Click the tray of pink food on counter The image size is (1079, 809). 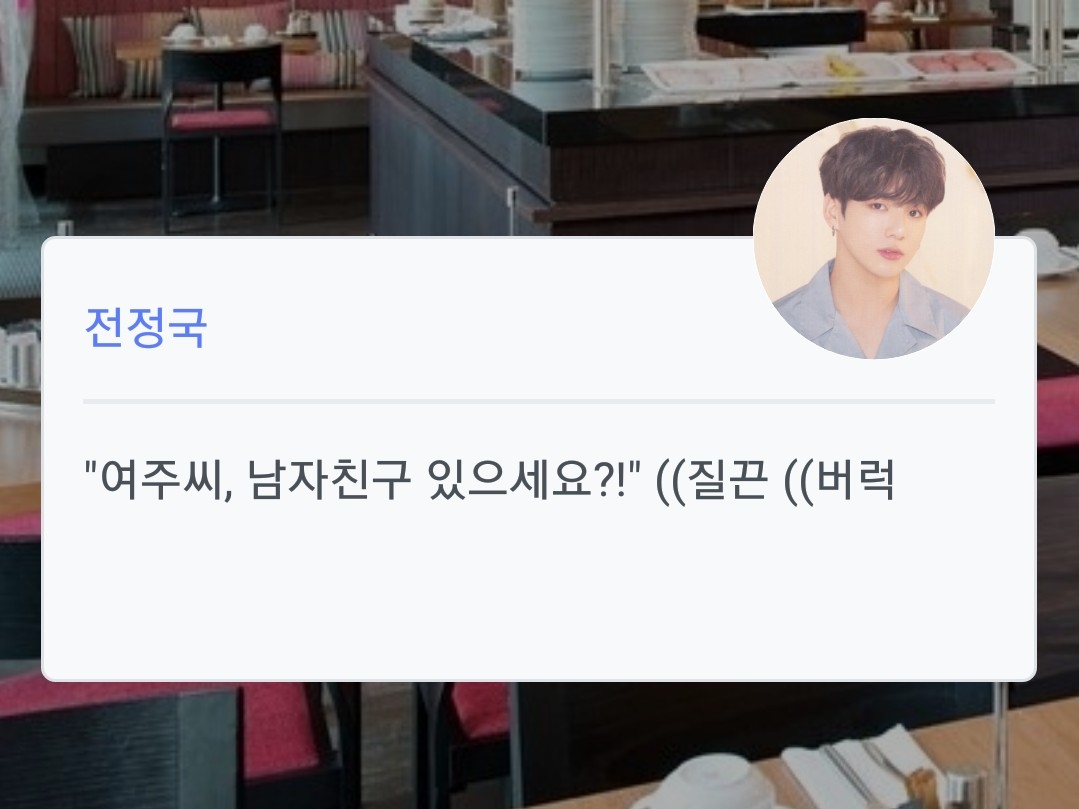[965, 63]
